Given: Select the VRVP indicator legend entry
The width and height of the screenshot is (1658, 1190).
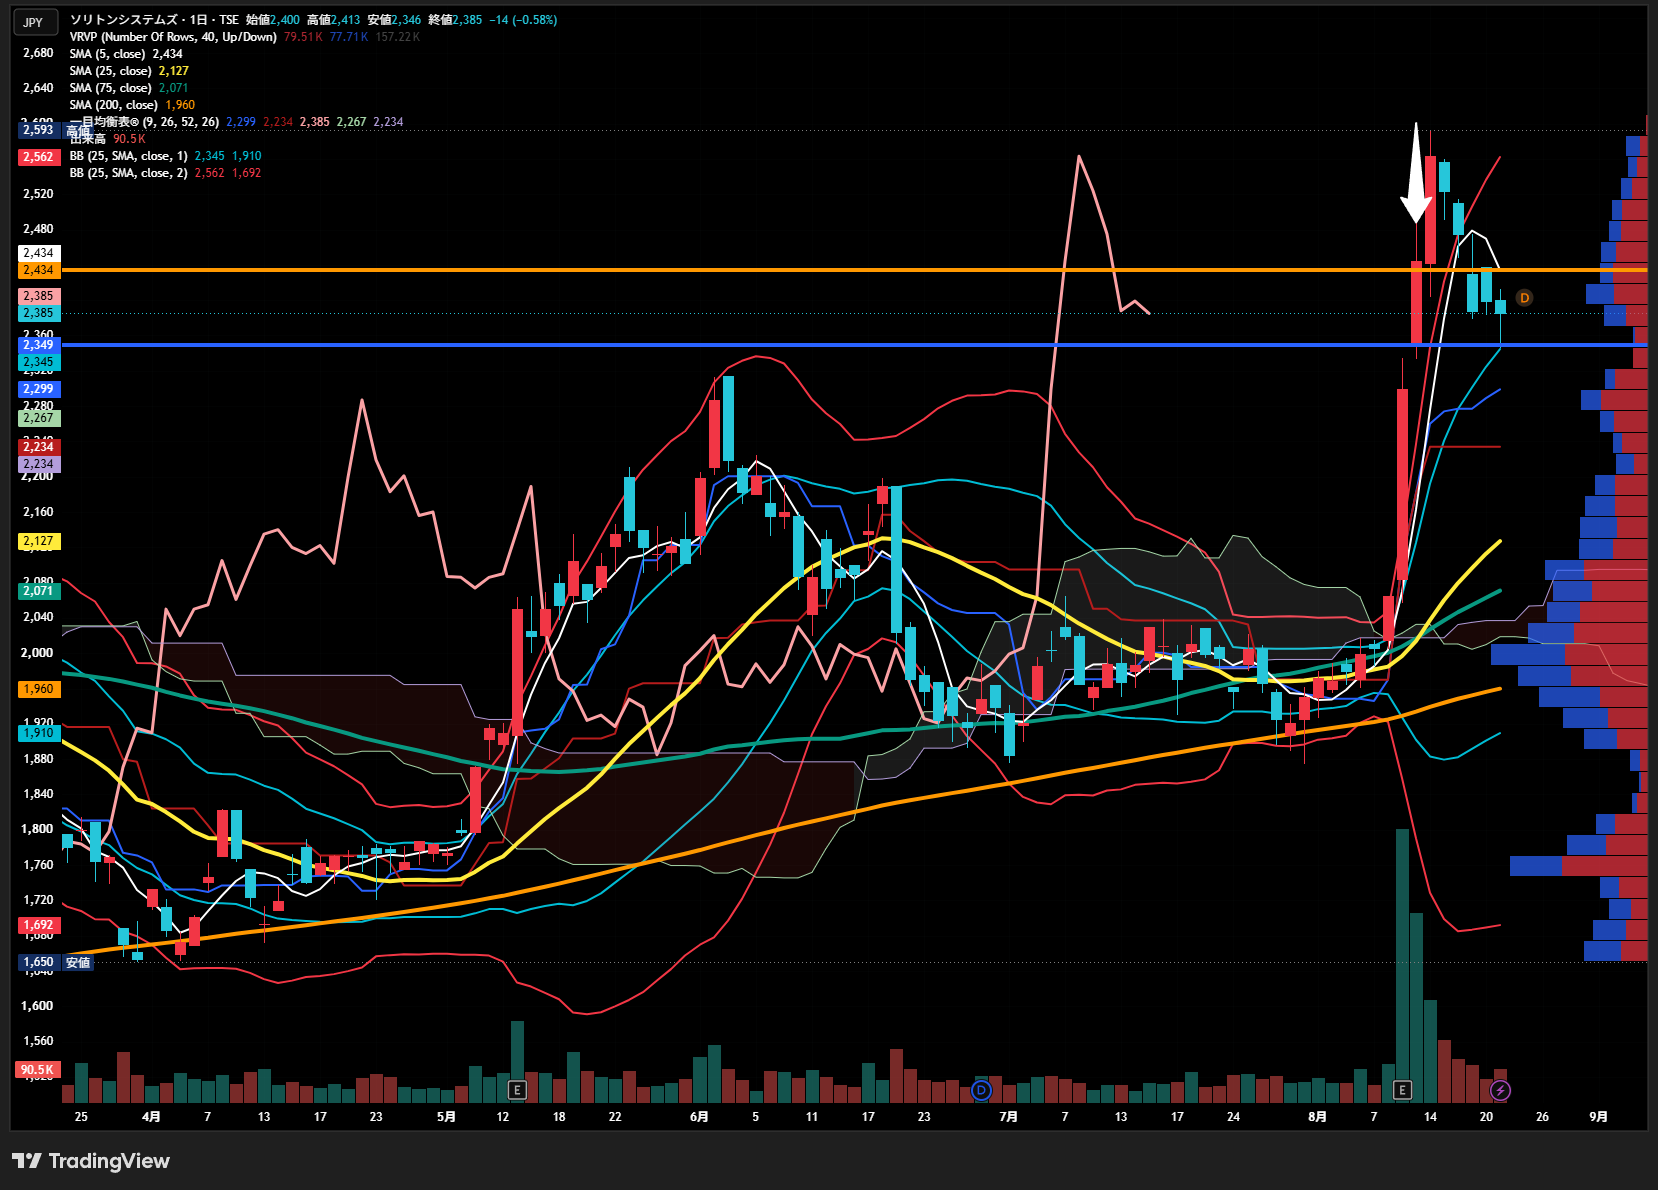Looking at the screenshot, I should pyautogui.click(x=173, y=37).
